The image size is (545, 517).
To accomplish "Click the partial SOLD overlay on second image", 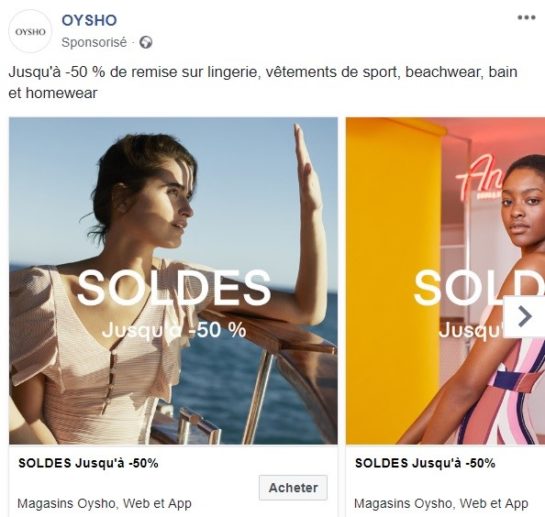I will (x=479, y=288).
